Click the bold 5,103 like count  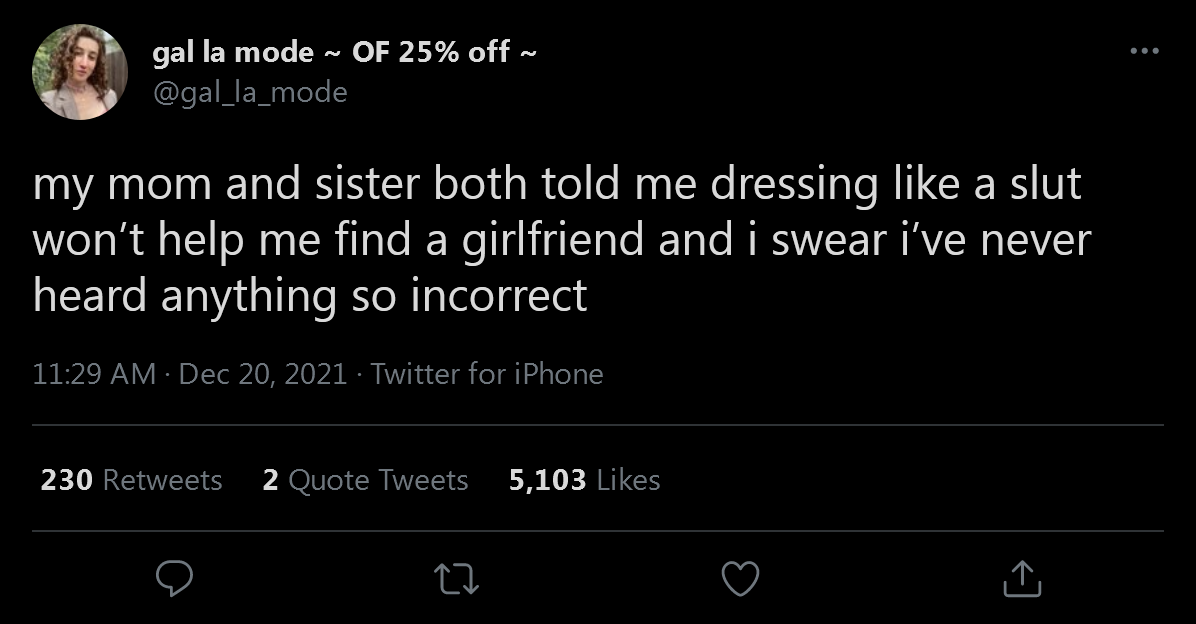click(x=547, y=480)
